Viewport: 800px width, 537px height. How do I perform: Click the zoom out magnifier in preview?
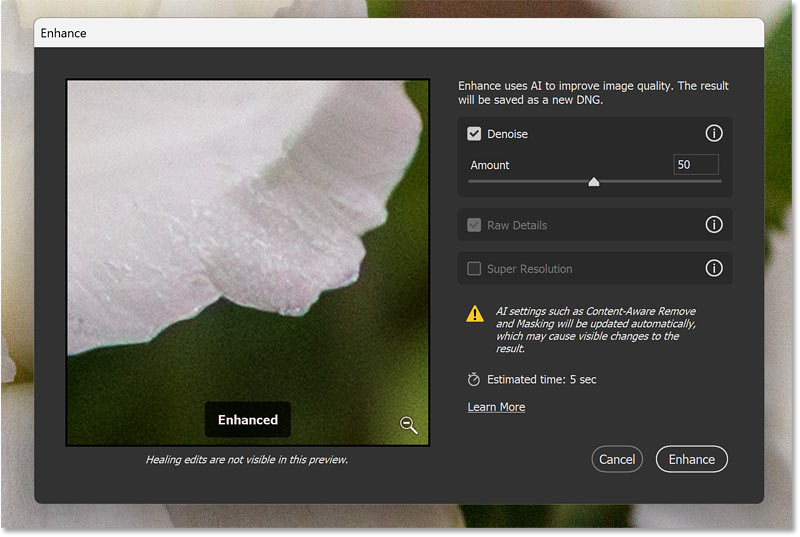(408, 425)
